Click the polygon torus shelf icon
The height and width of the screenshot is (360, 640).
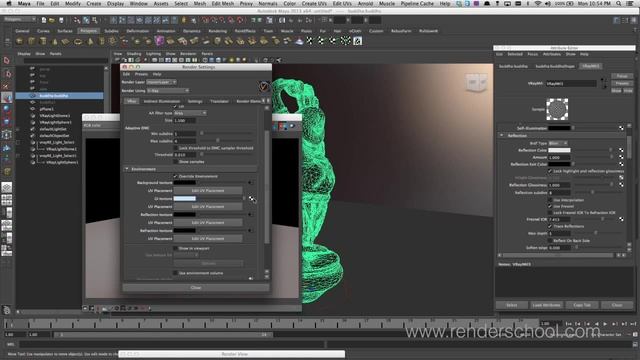78,41
